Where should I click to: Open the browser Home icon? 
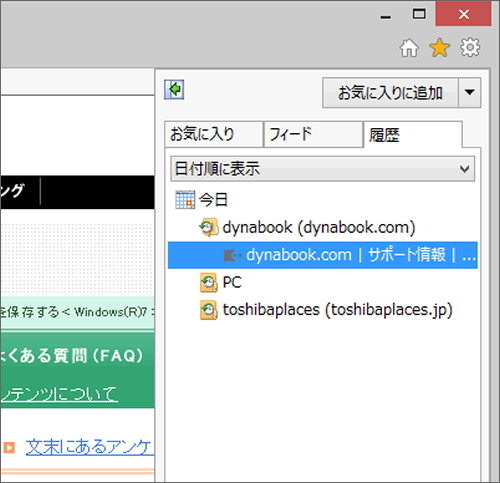(409, 48)
